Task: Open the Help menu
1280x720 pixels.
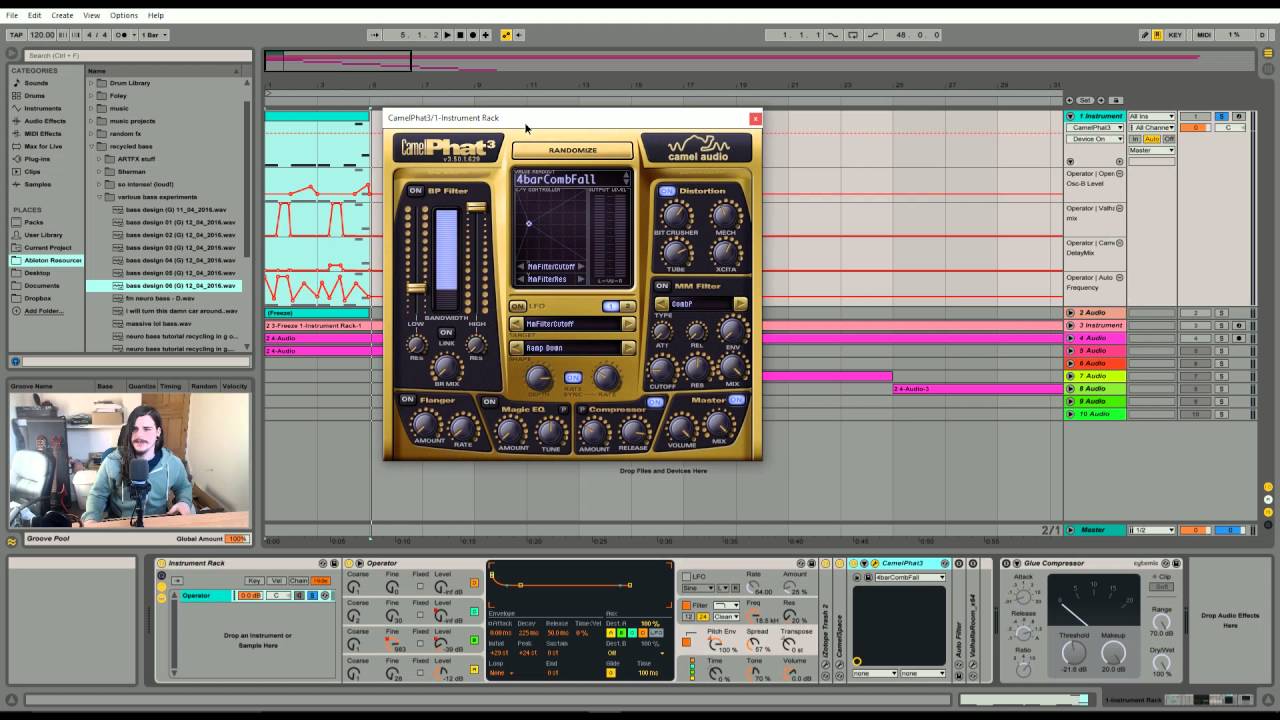Action: click(x=156, y=15)
